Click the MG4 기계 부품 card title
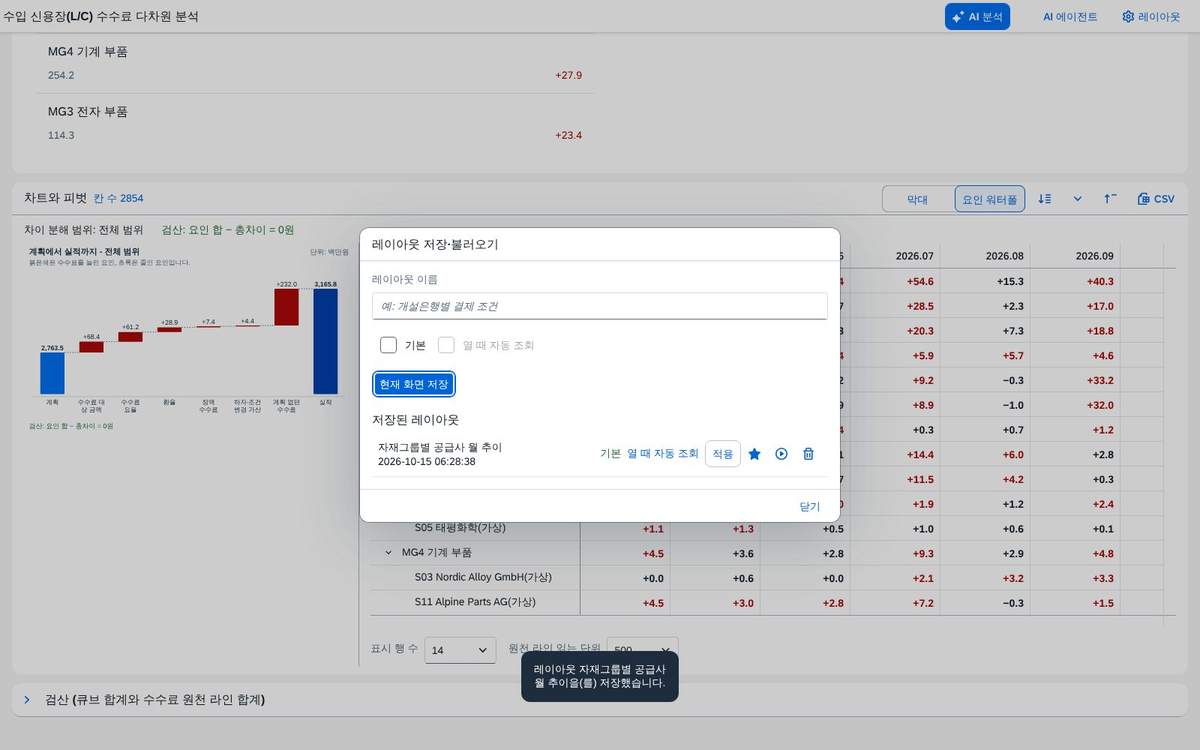This screenshot has height=750, width=1200. point(88,52)
